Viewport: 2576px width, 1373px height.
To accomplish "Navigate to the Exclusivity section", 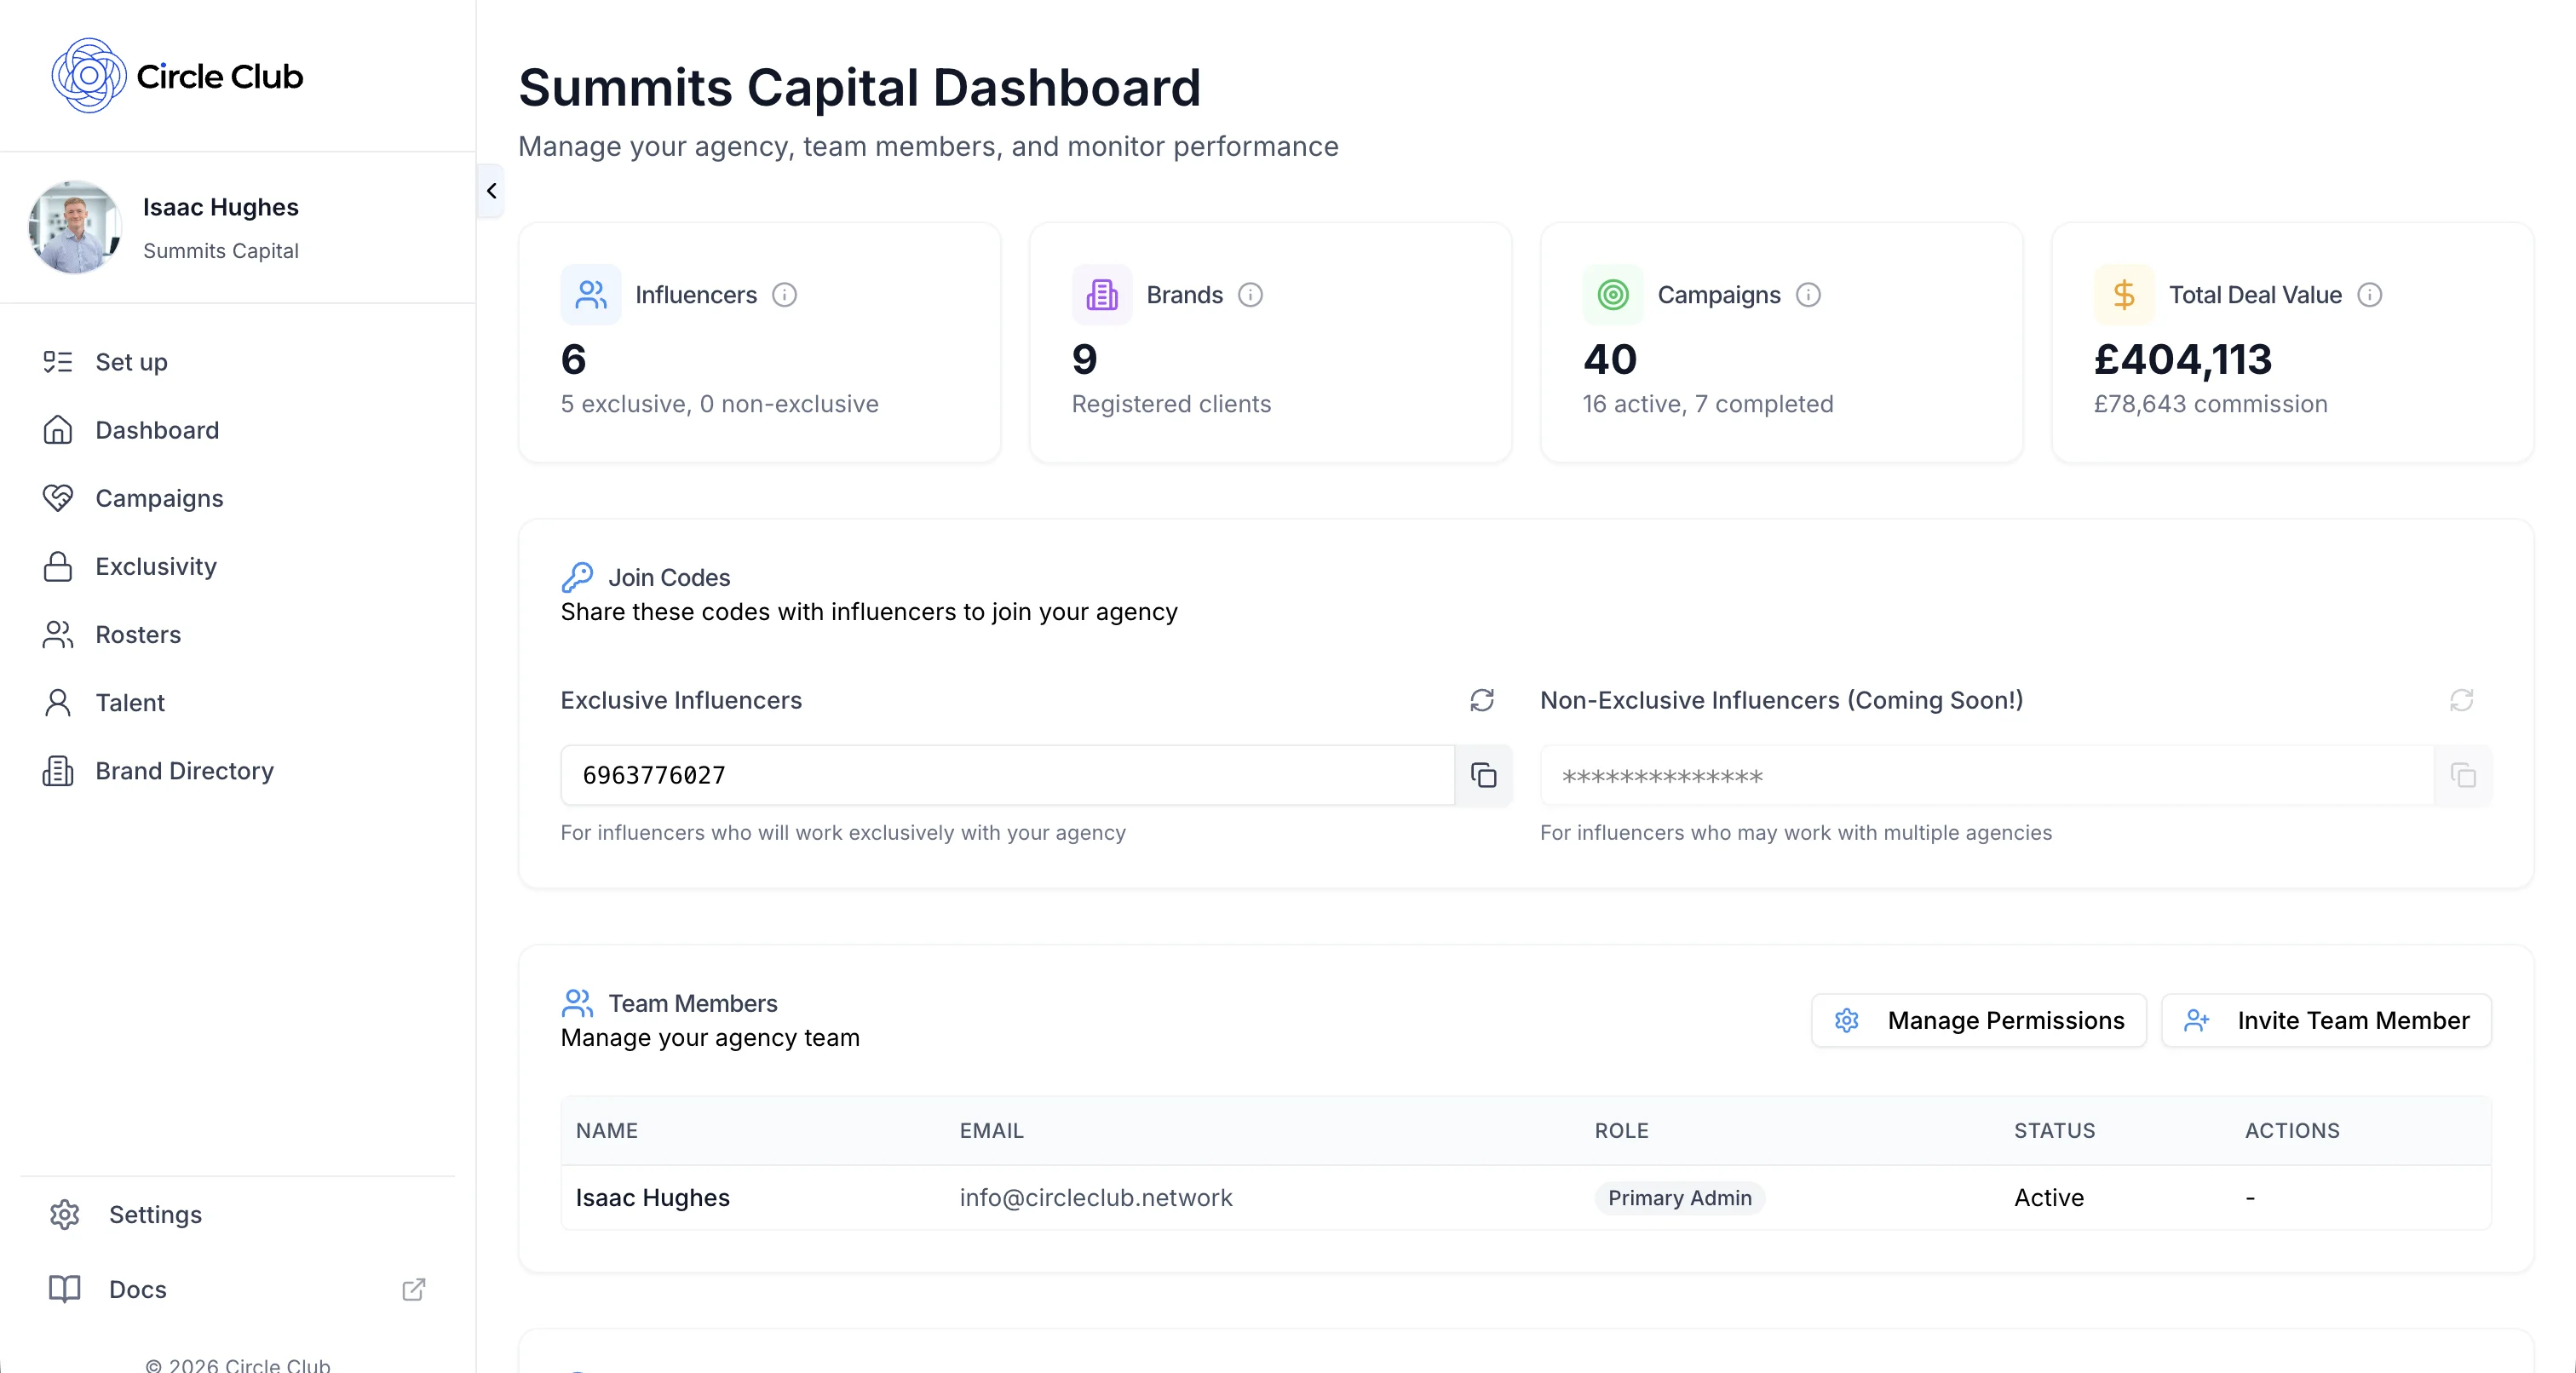I will click(156, 566).
